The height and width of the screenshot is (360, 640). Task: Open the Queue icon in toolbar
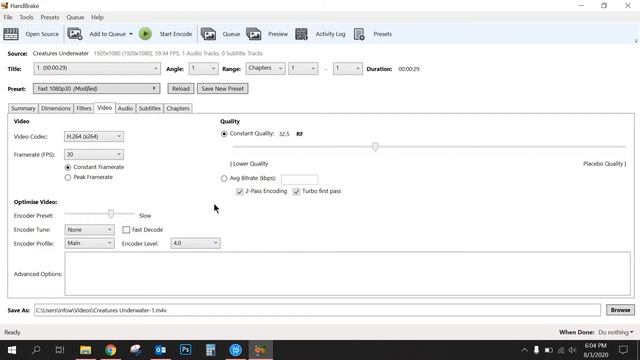pos(208,34)
